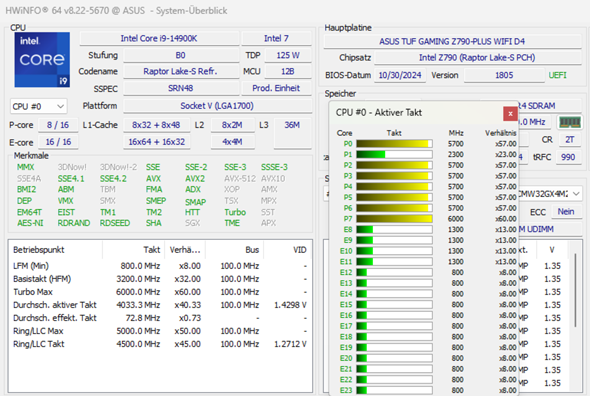Click the AVX2 feature label
Image resolution: width=590 pixels, height=396 pixels.
pyautogui.click(x=195, y=178)
